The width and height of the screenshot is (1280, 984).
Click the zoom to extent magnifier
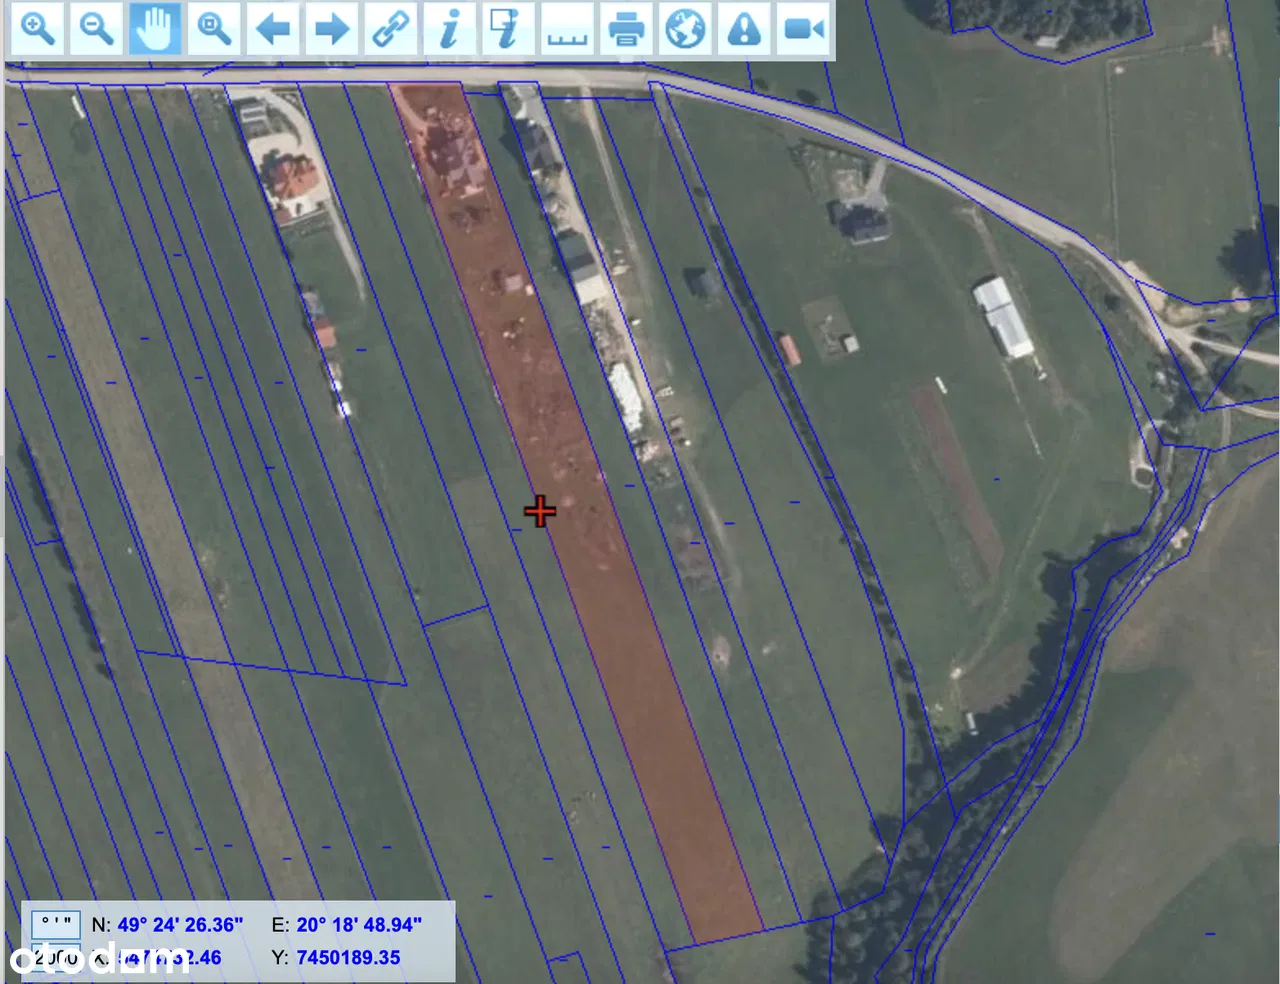click(x=214, y=29)
